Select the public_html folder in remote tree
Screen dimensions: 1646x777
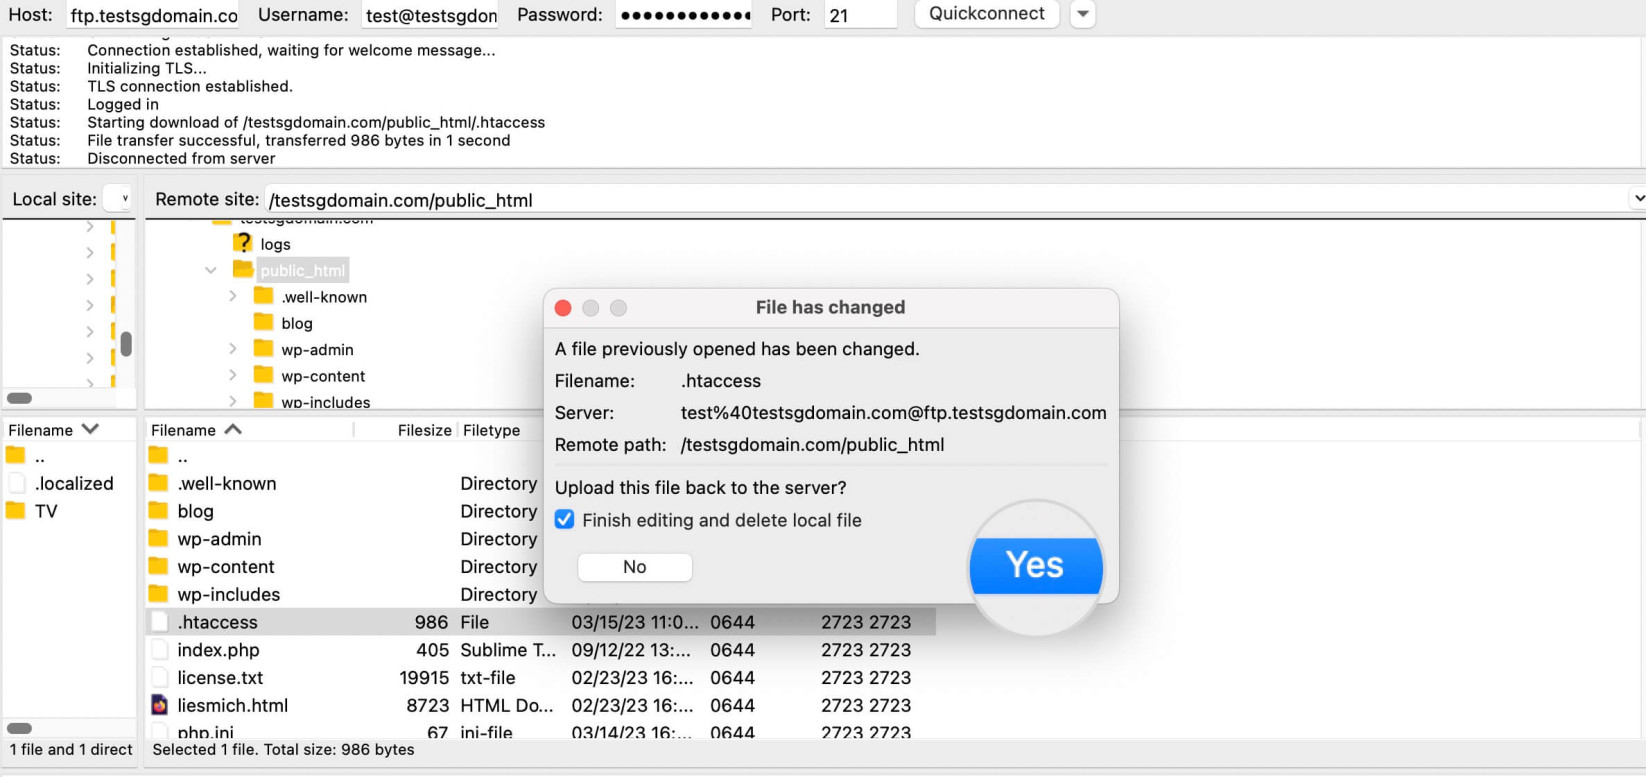coord(302,270)
